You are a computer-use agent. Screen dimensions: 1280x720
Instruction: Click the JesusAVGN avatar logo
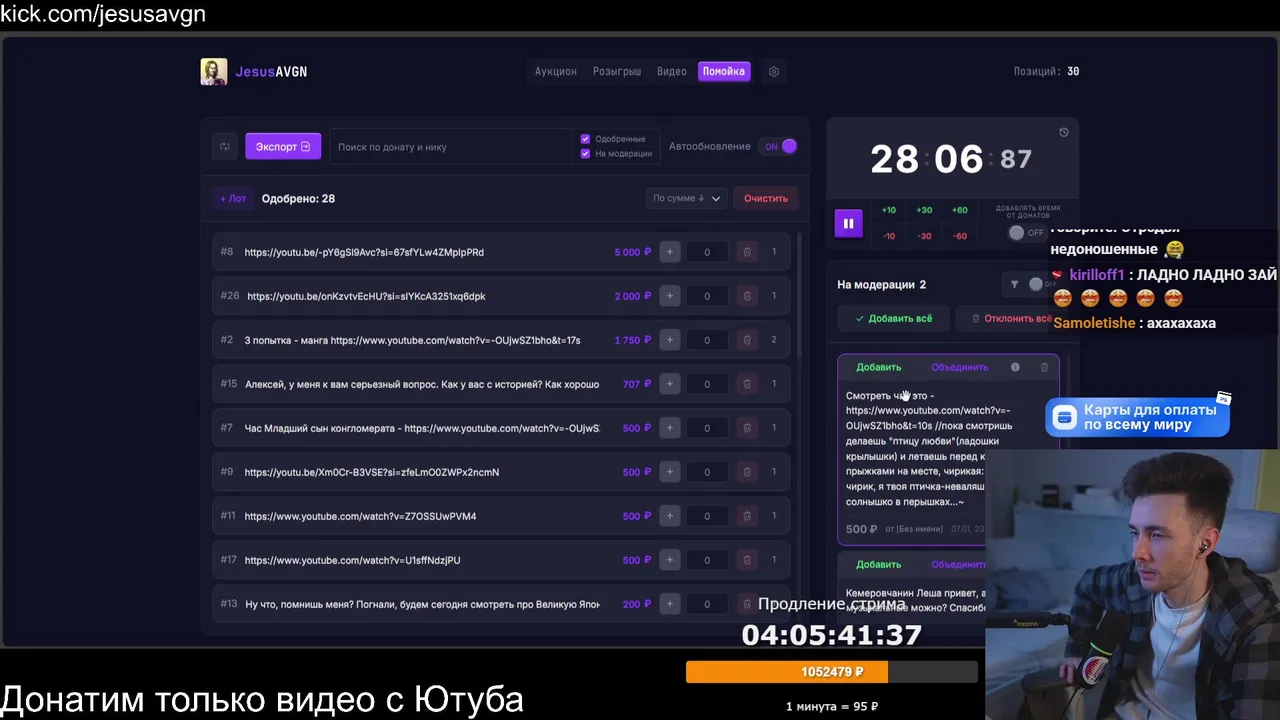[x=214, y=72]
